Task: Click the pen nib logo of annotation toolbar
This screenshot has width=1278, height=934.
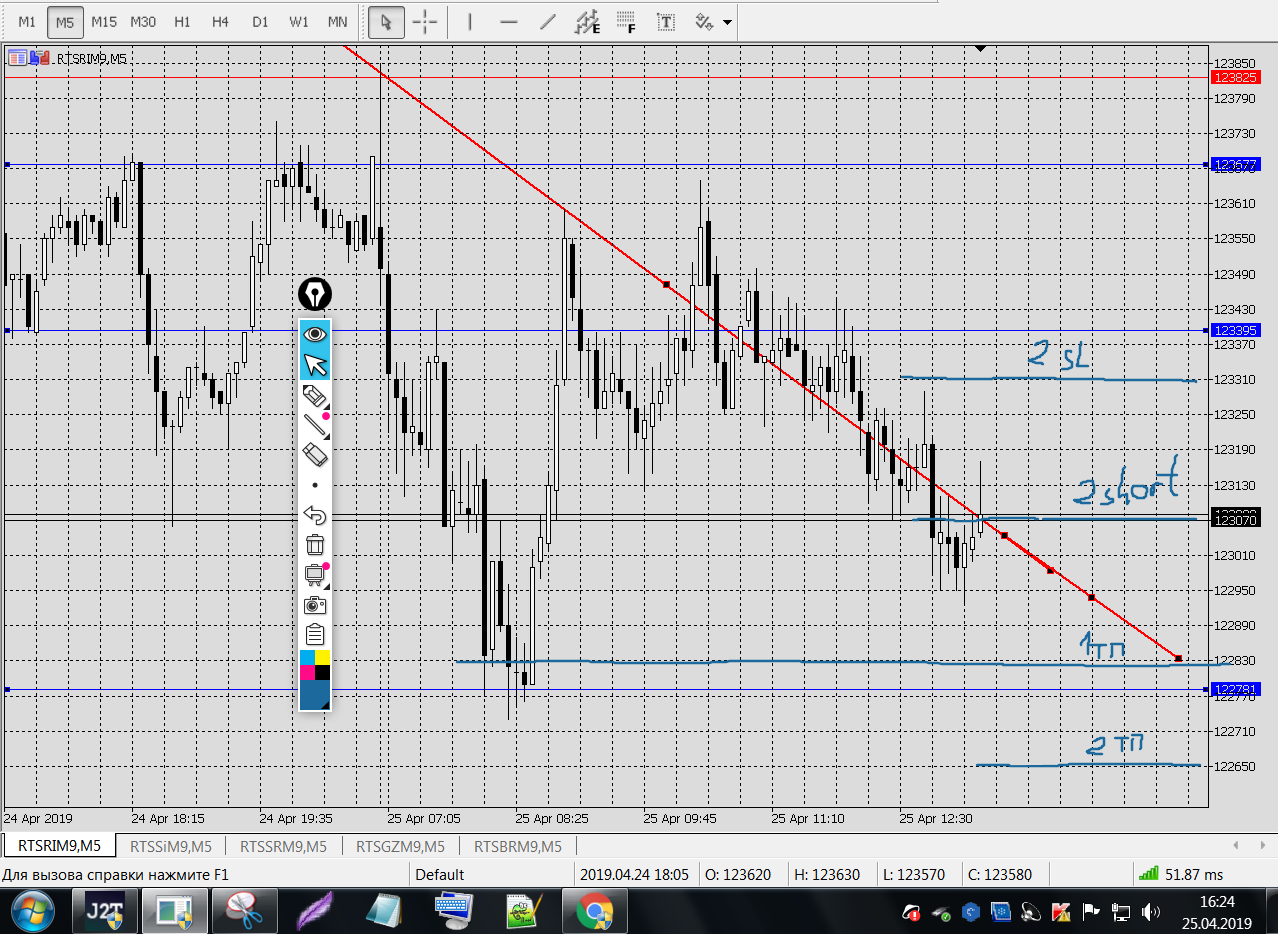Action: (x=315, y=294)
